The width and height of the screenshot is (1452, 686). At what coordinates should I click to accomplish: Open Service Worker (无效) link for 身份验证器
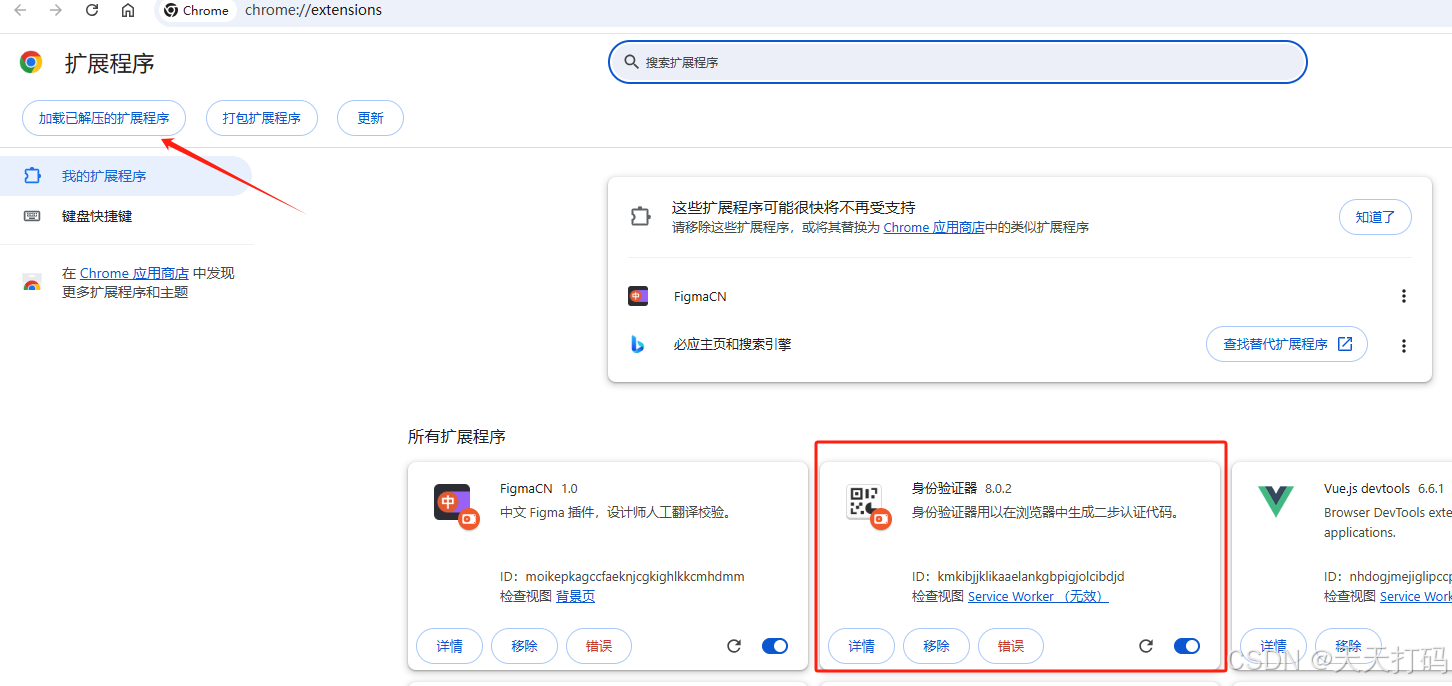(1038, 596)
